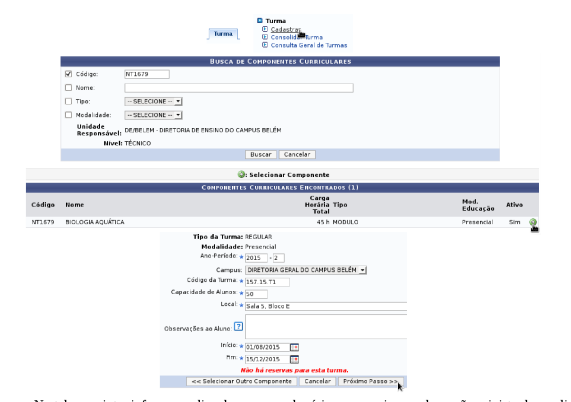Click the help icon beside Observações ao Aluno
571x402 pixels.
click(238, 326)
